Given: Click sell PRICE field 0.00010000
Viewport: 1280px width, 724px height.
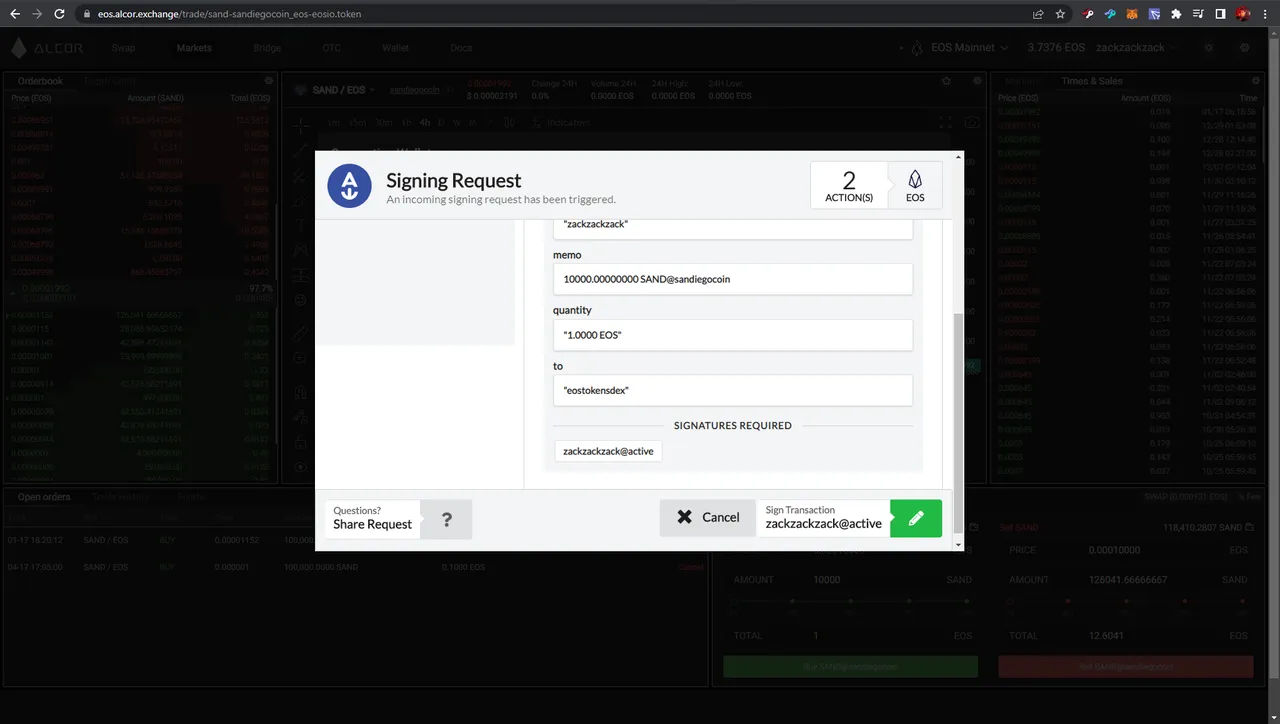Looking at the screenshot, I should pyautogui.click(x=1125, y=550).
